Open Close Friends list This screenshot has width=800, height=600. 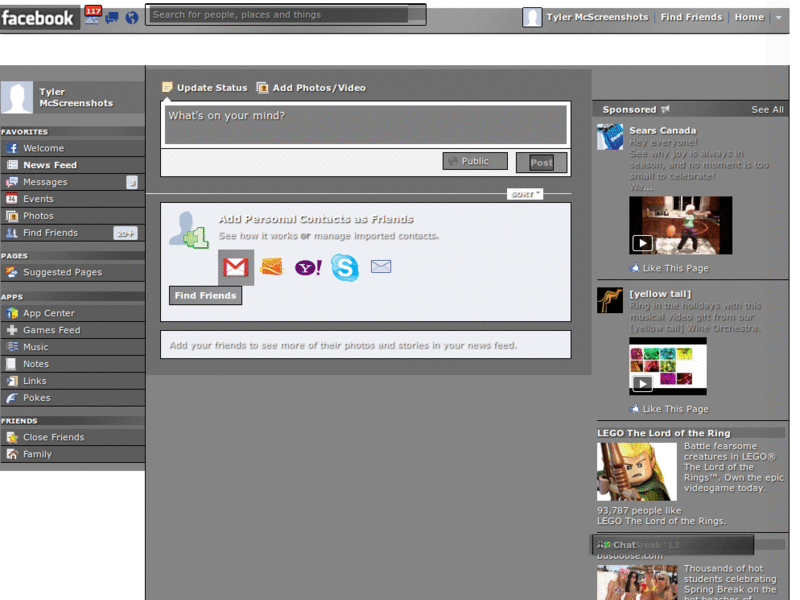(73, 437)
